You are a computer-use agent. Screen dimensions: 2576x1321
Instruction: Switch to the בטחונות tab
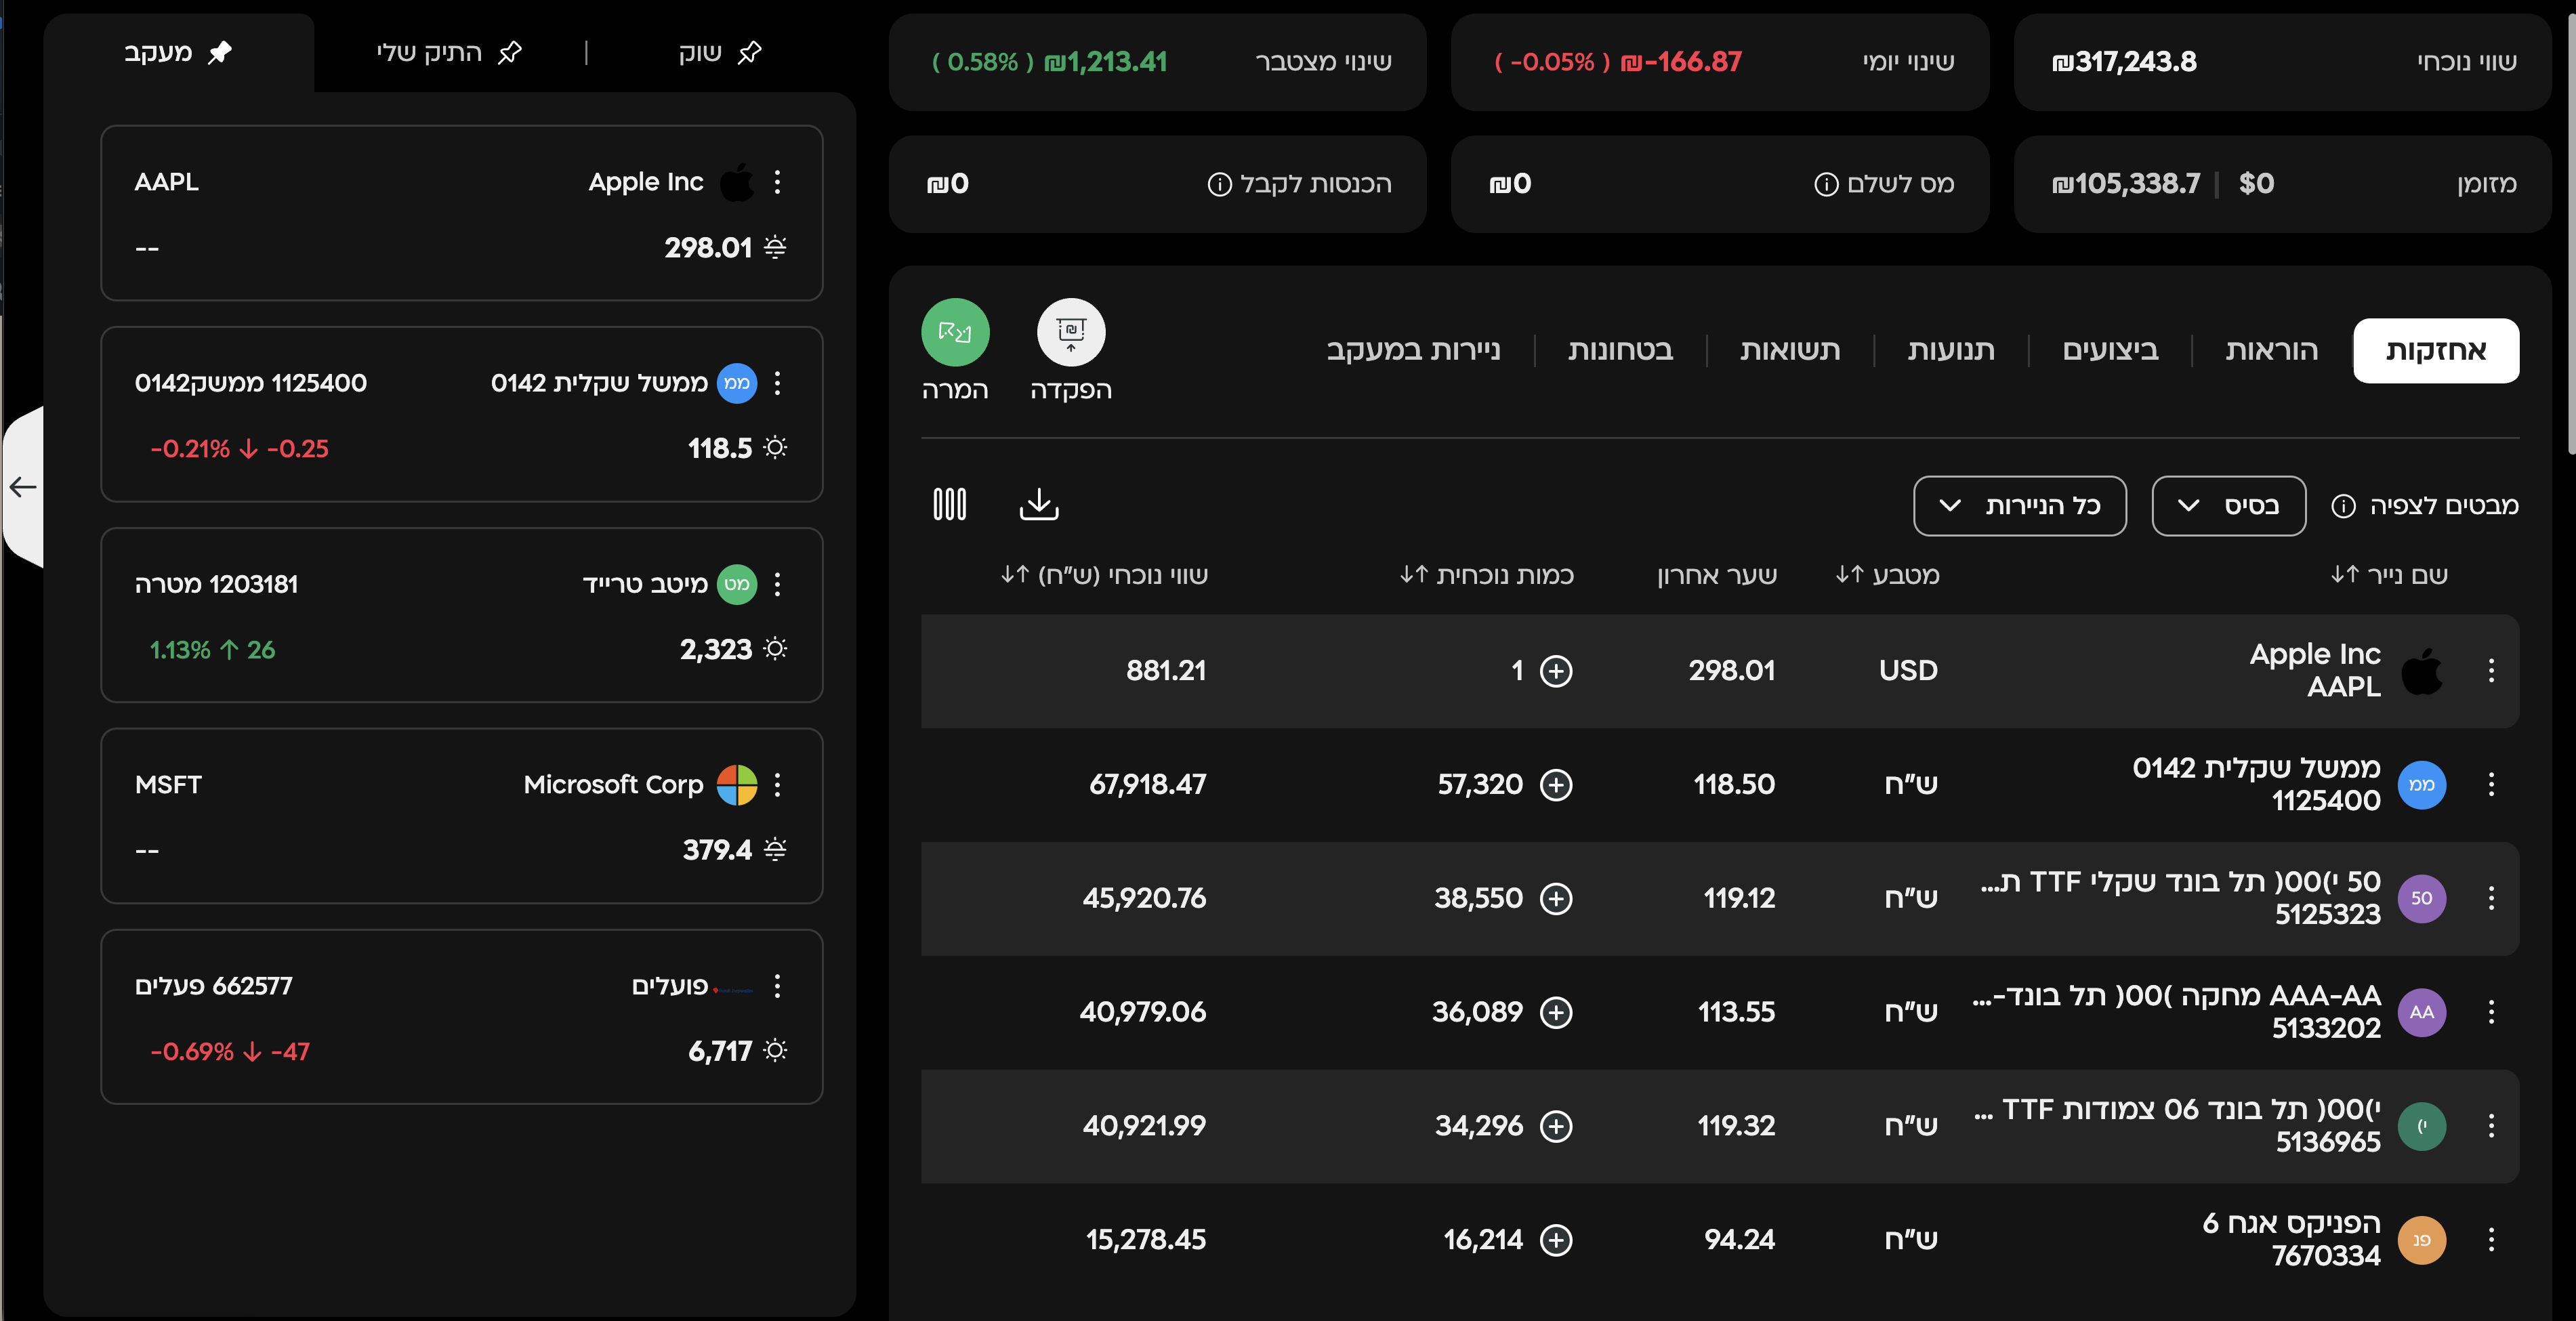pyautogui.click(x=1620, y=350)
